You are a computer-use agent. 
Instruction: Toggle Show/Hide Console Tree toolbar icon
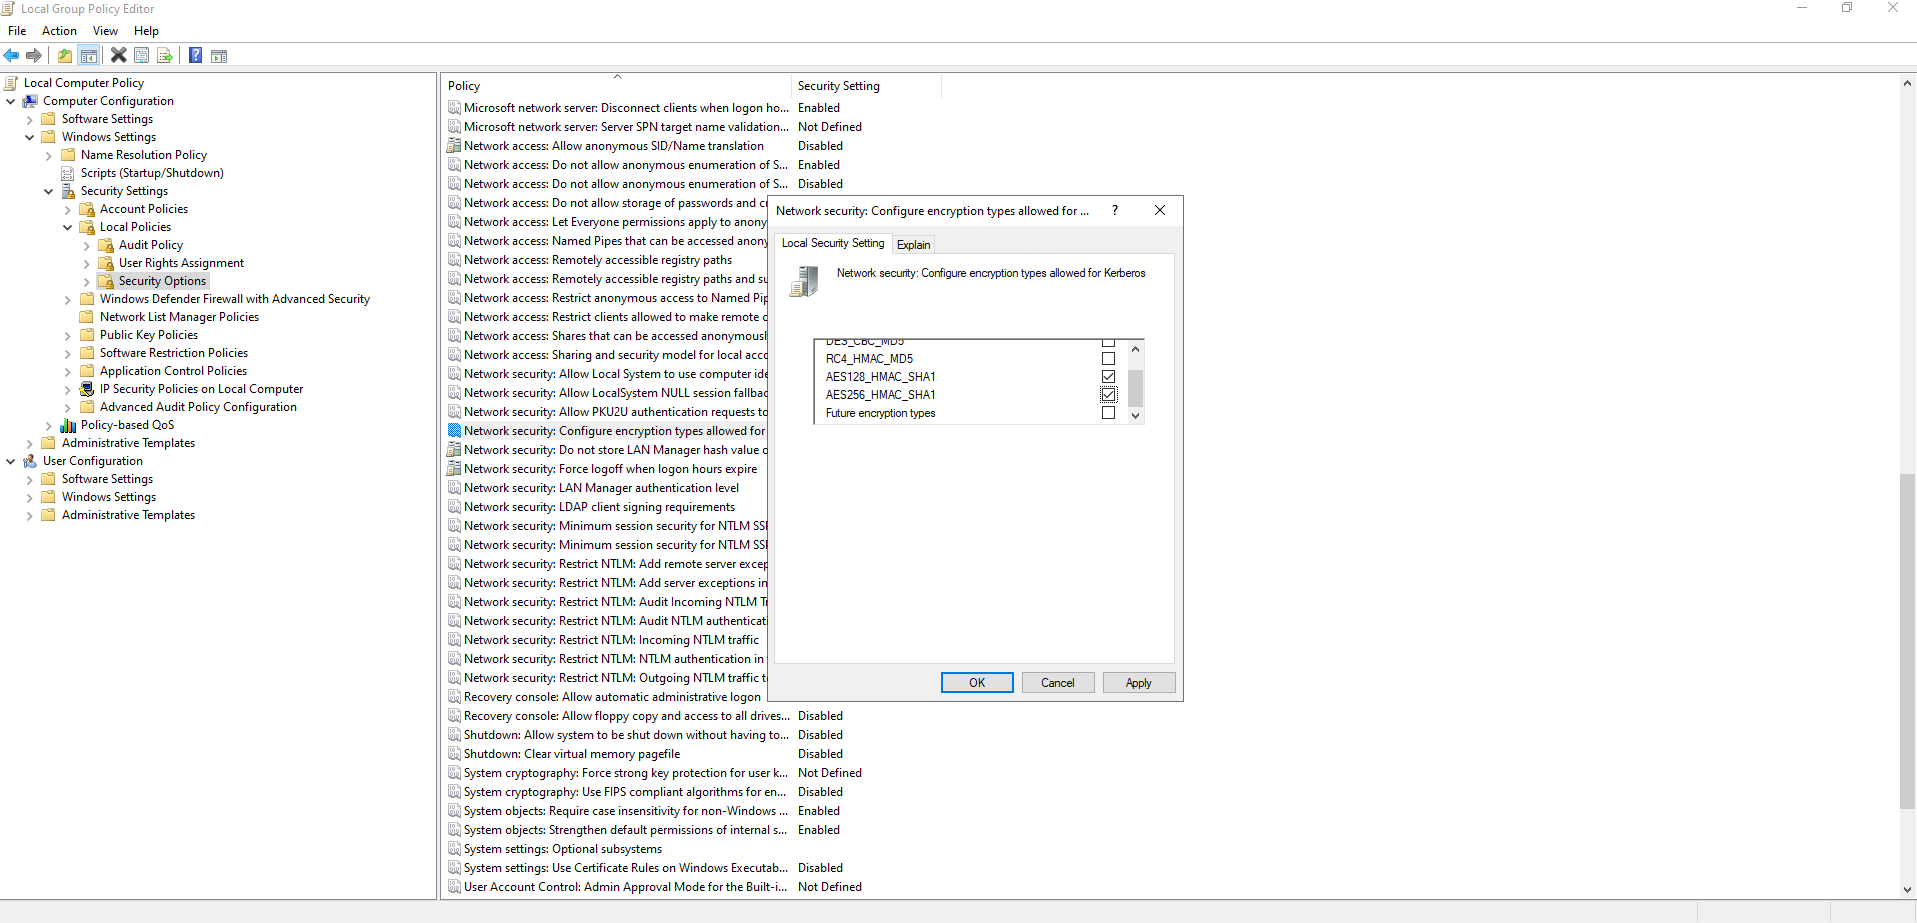tap(89, 56)
